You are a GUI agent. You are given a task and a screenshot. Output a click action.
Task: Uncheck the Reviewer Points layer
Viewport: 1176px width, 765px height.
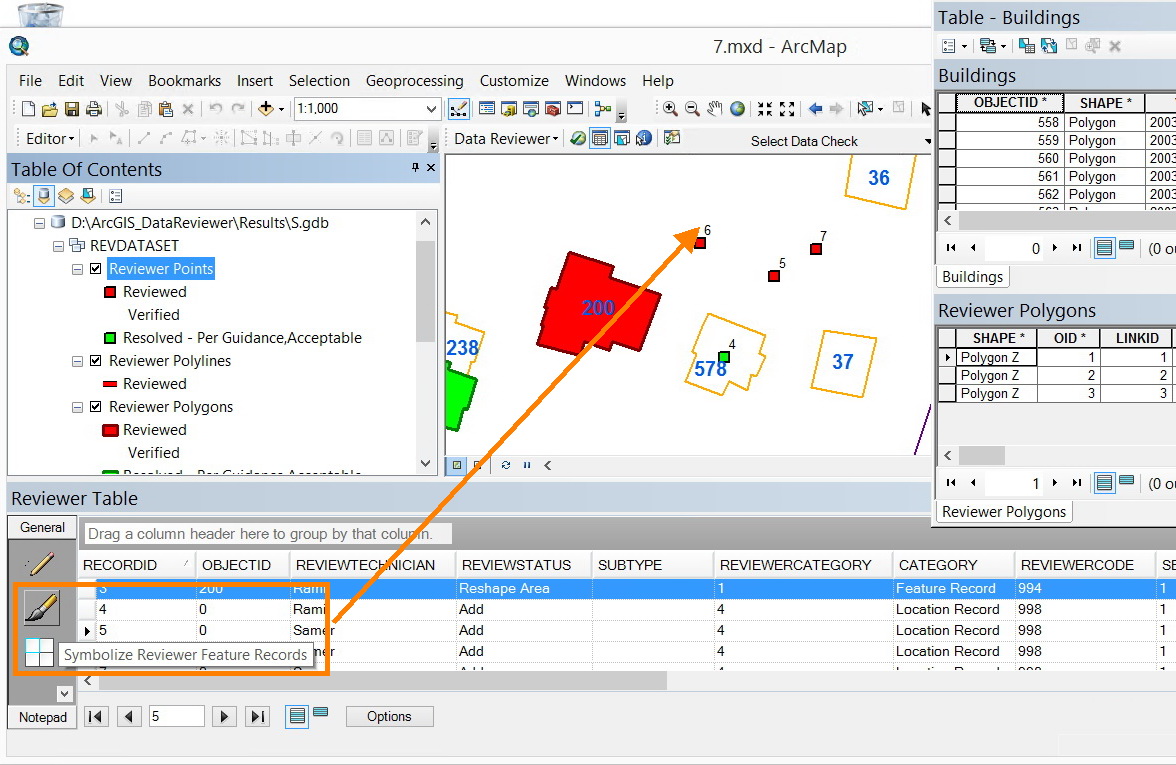[95, 268]
